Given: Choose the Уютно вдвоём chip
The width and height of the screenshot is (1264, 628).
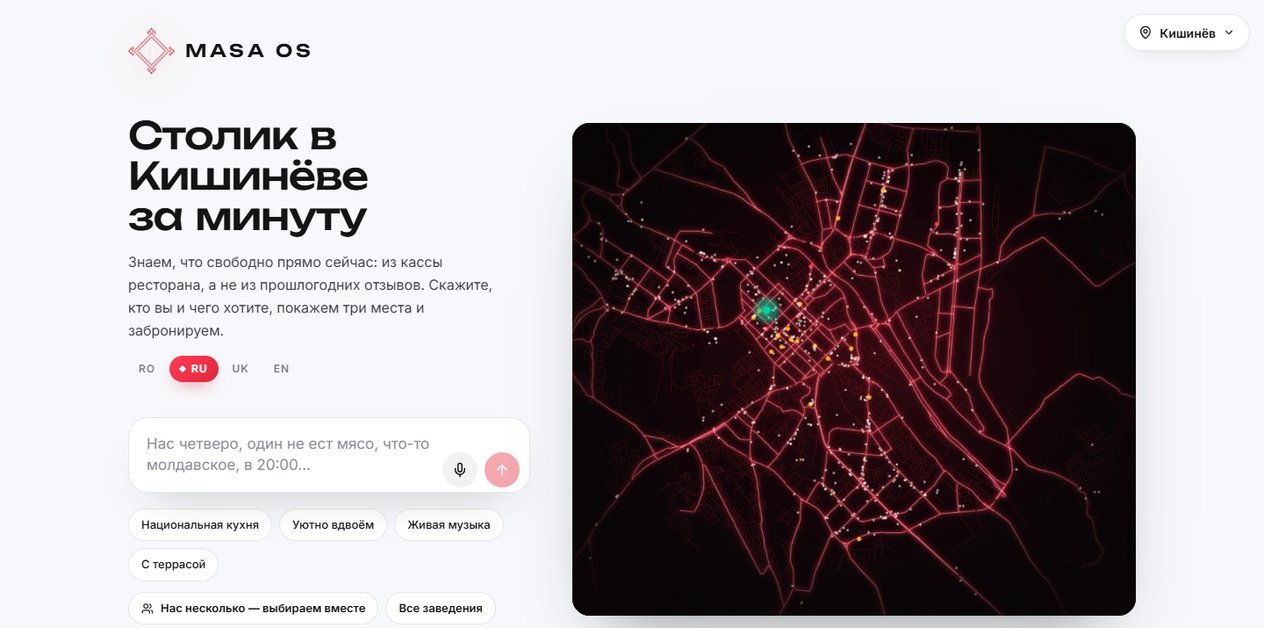Looking at the screenshot, I should coord(333,525).
